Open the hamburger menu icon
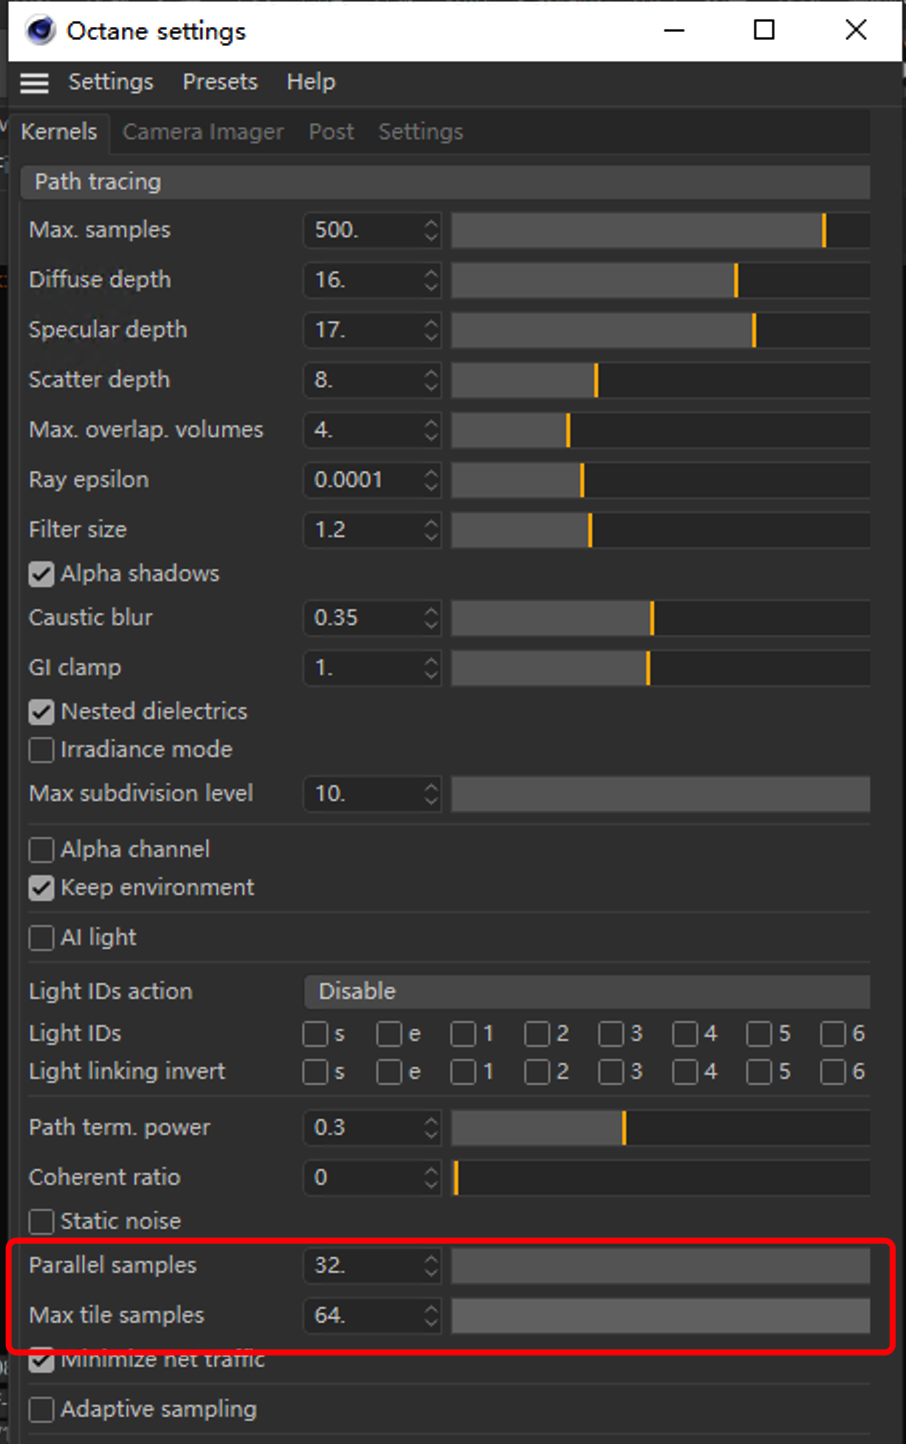This screenshot has height=1444, width=906. click(x=34, y=83)
